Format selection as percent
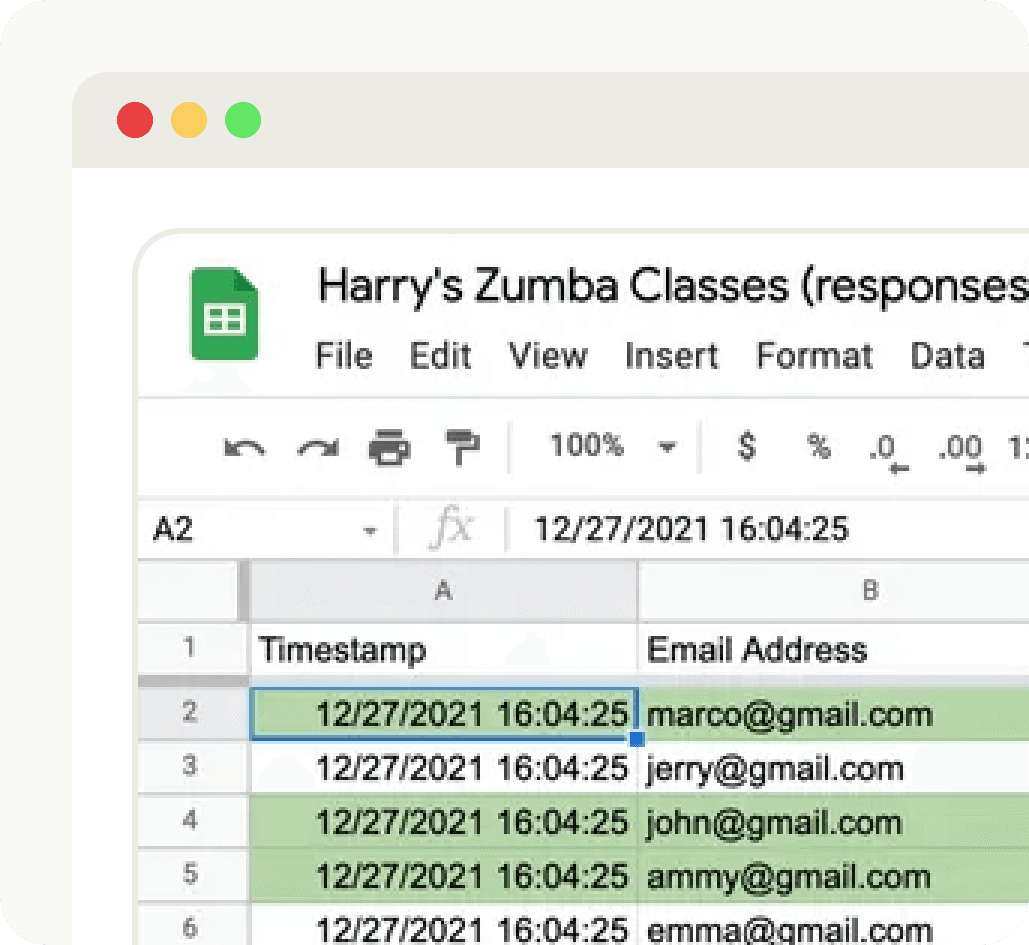Screen dimensions: 1029x945 (818, 448)
